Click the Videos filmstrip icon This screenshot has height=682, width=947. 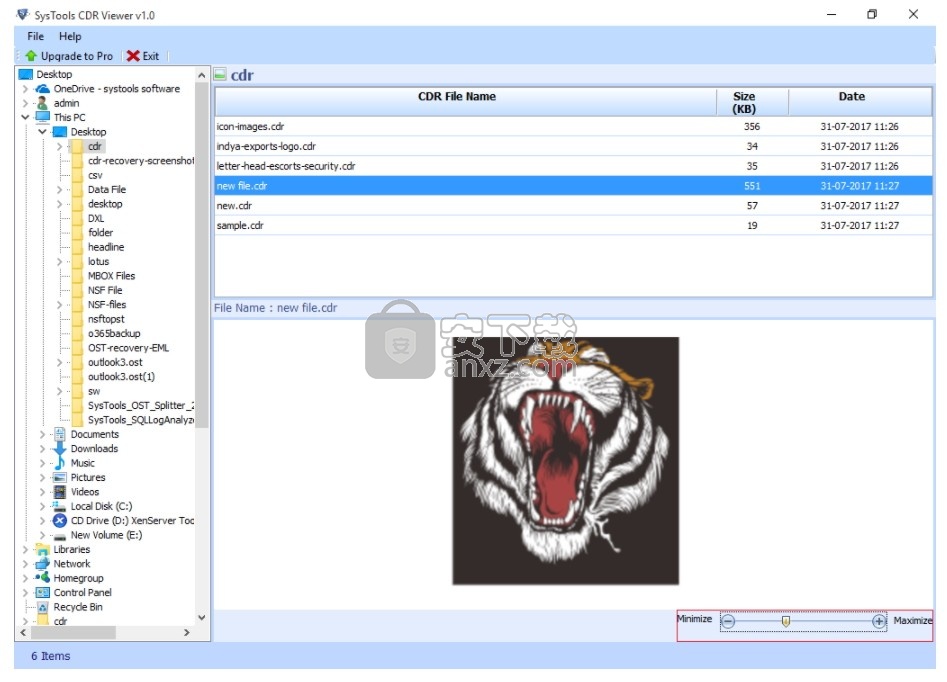click(x=59, y=492)
